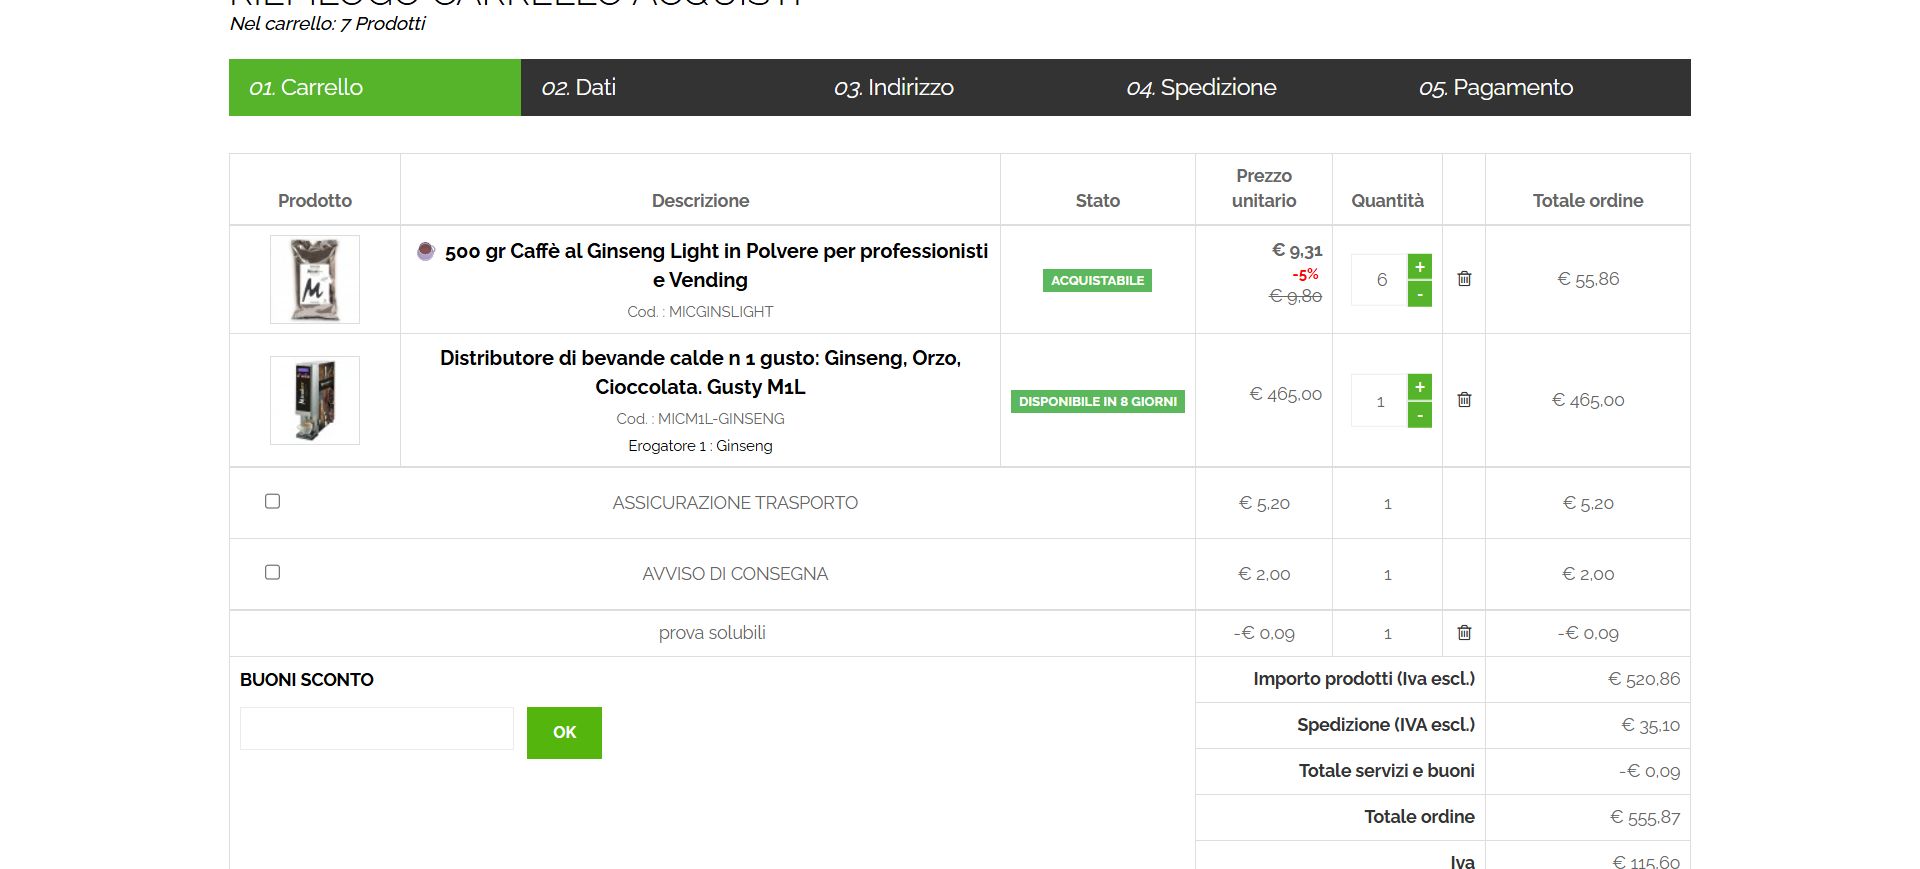Delete the Caffè al Ginseng Light item
This screenshot has width=1920, height=869.
pyautogui.click(x=1464, y=279)
